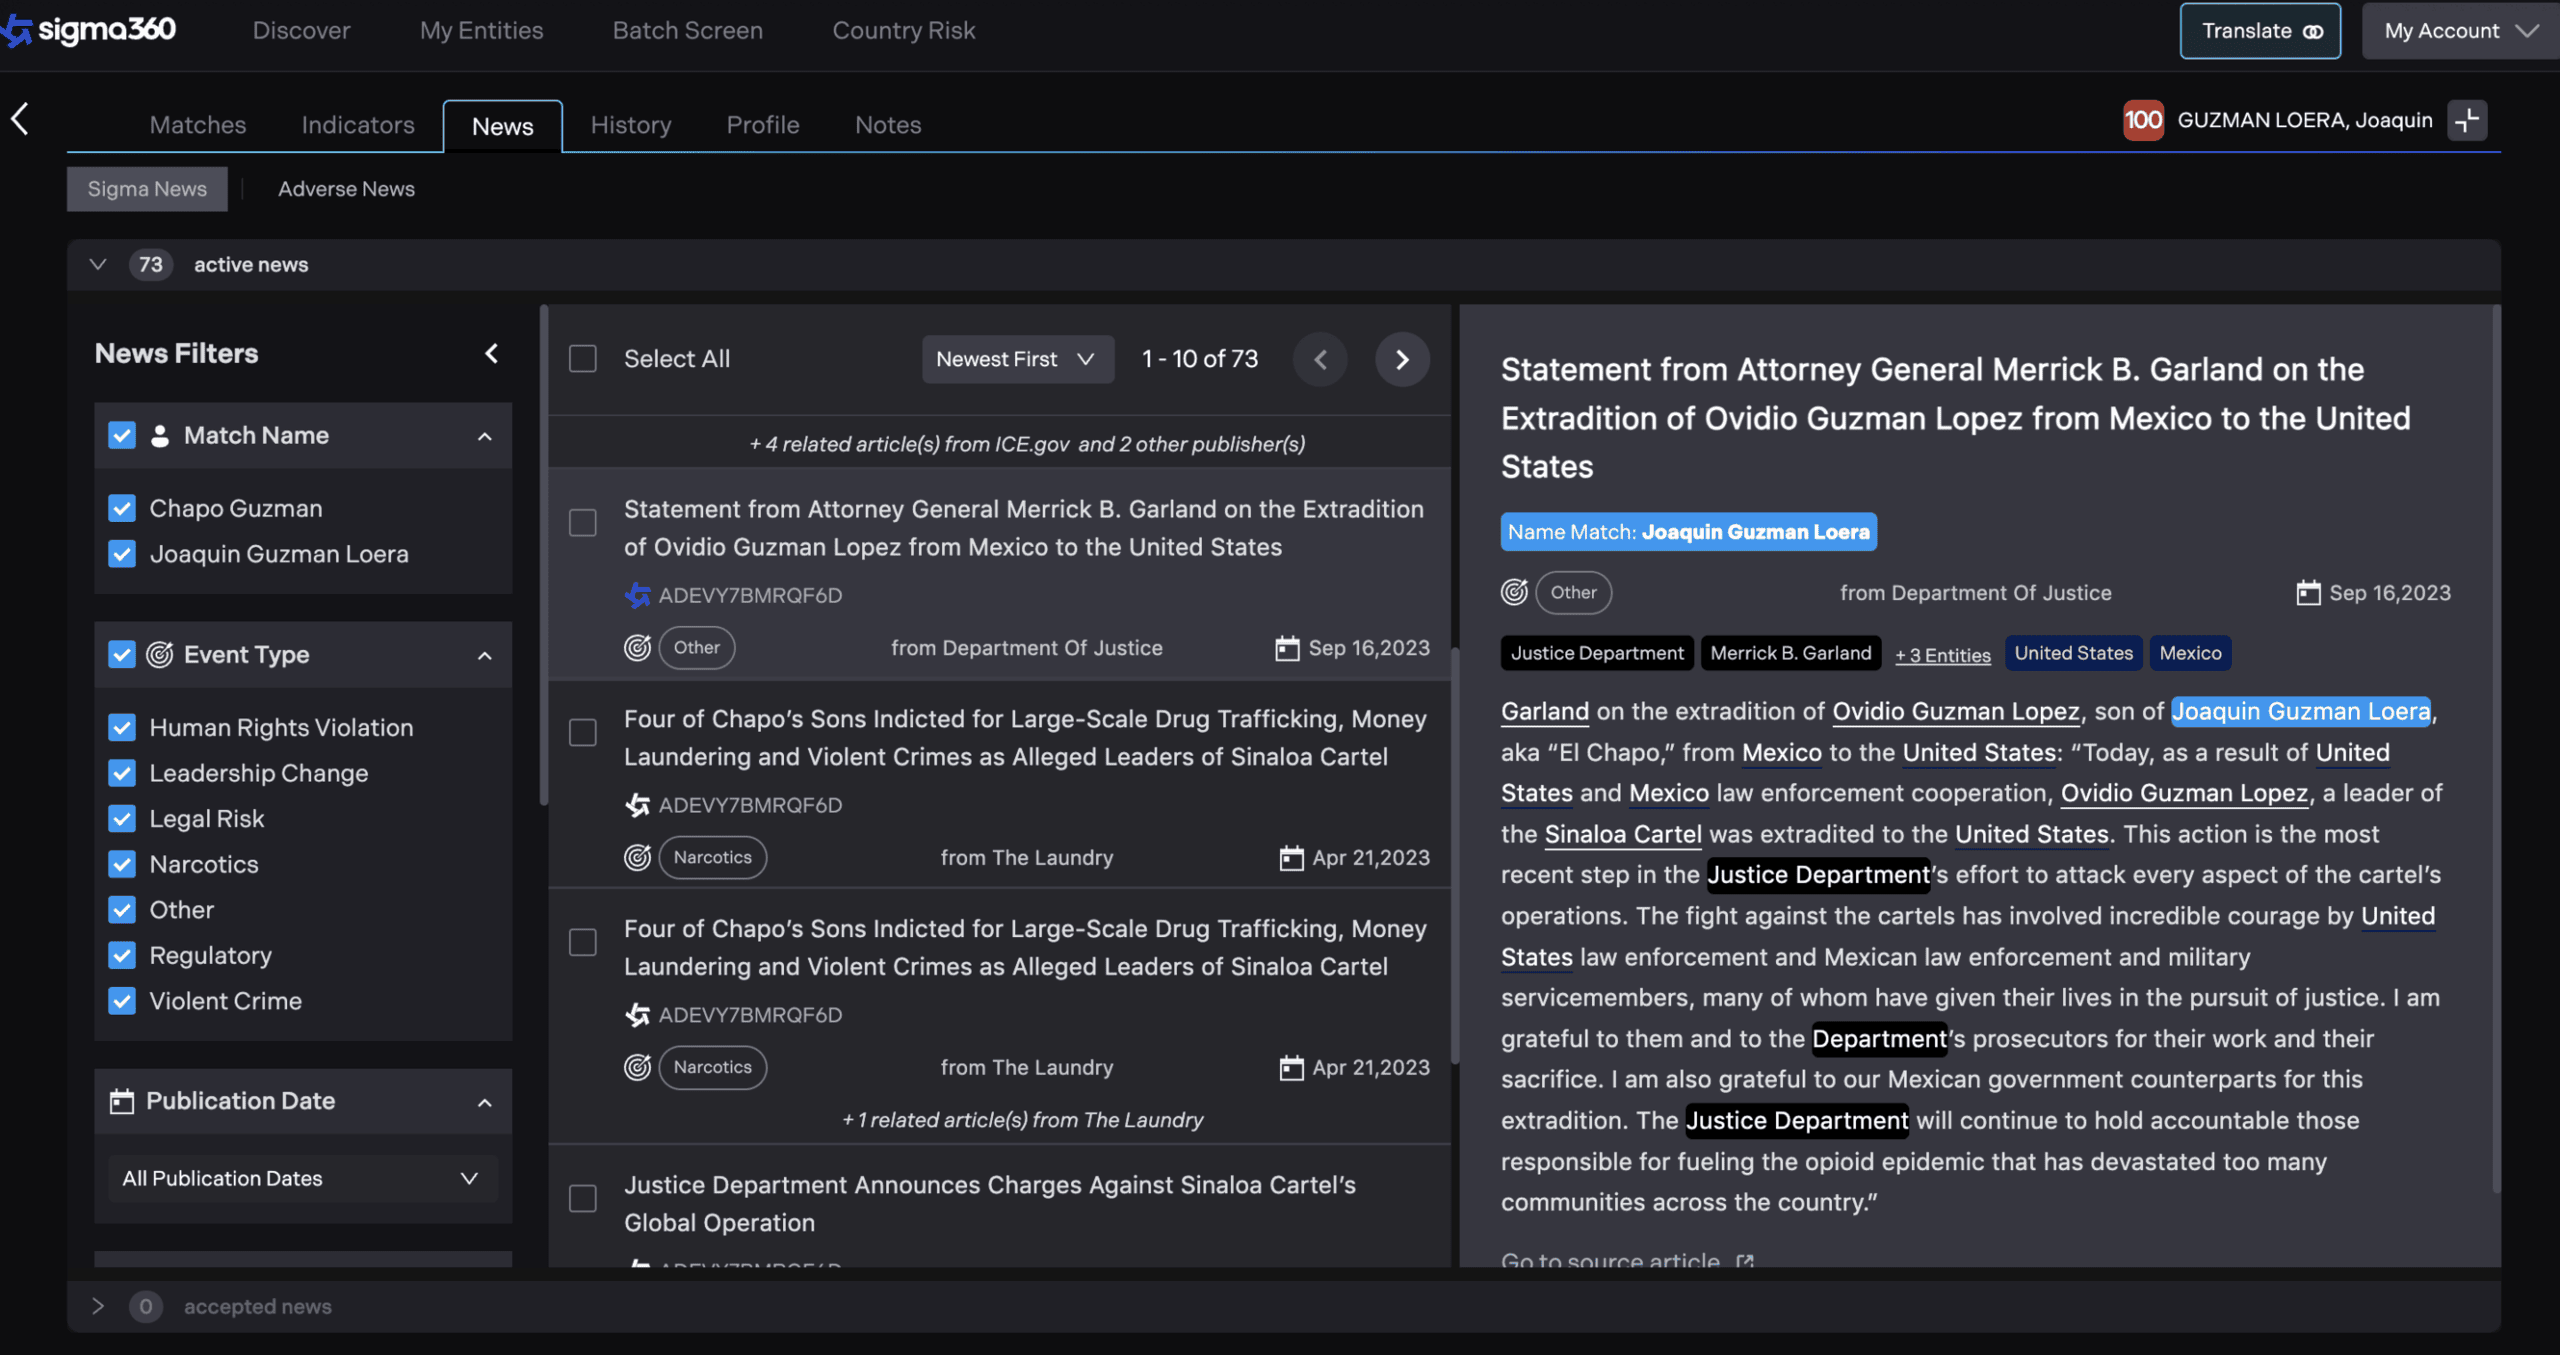
Task: Click the target icon in article detail panel
Action: [x=1514, y=592]
